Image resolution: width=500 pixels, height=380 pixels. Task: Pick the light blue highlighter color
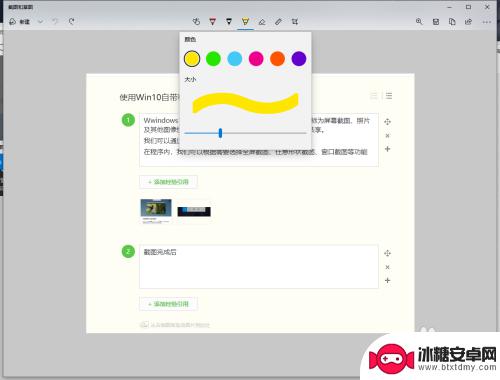pyautogui.click(x=235, y=59)
